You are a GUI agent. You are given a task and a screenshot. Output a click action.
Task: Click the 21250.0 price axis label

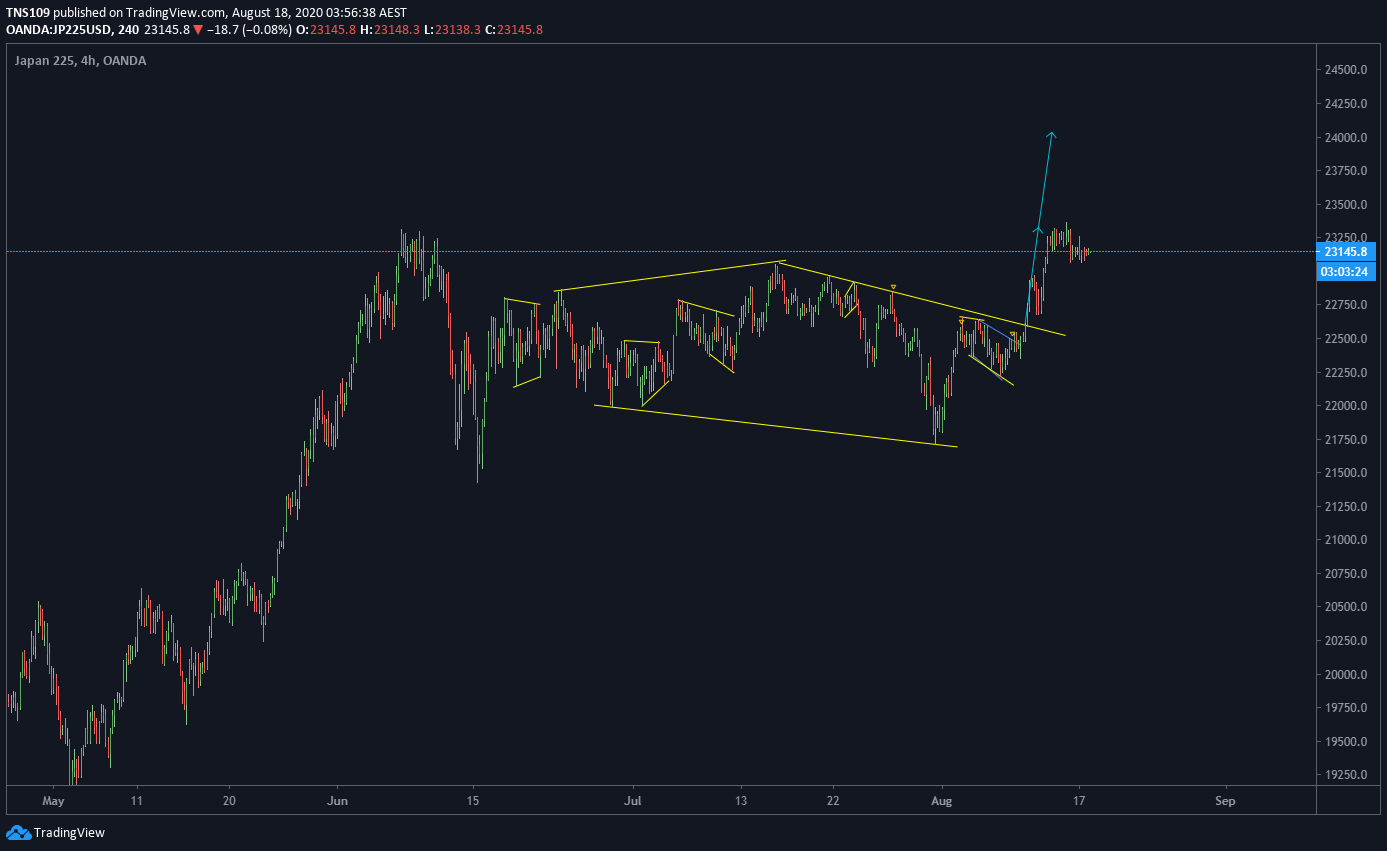pyautogui.click(x=1347, y=507)
